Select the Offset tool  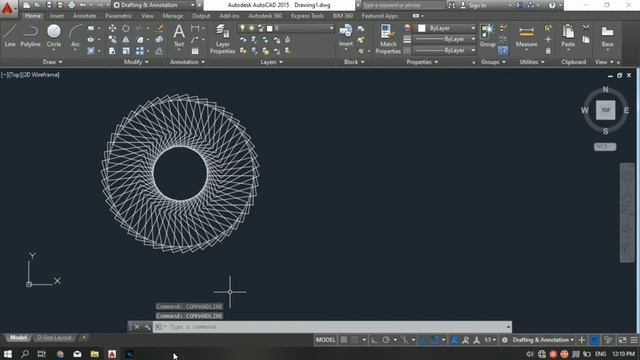(x=160, y=51)
